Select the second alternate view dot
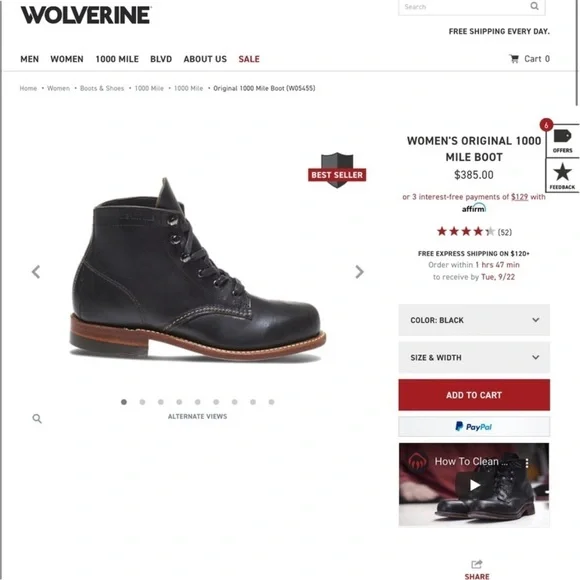 click(142, 402)
